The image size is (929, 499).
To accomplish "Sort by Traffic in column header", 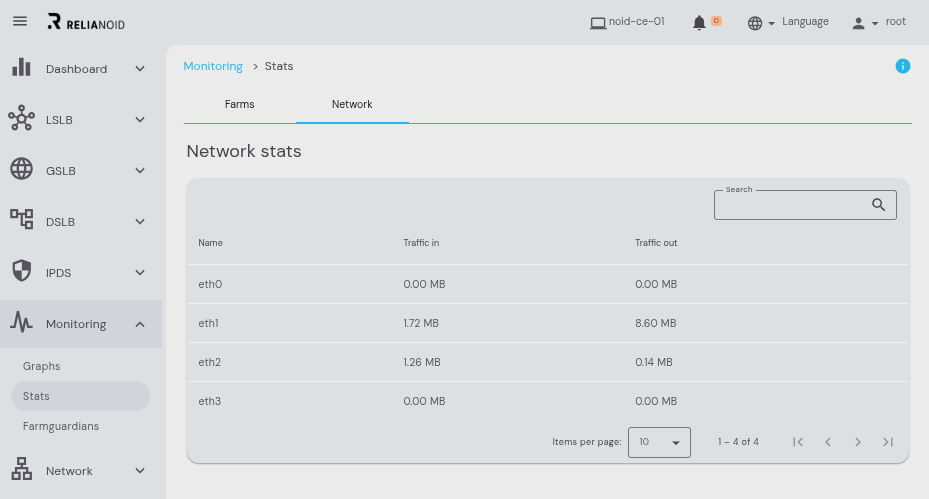I will [421, 243].
